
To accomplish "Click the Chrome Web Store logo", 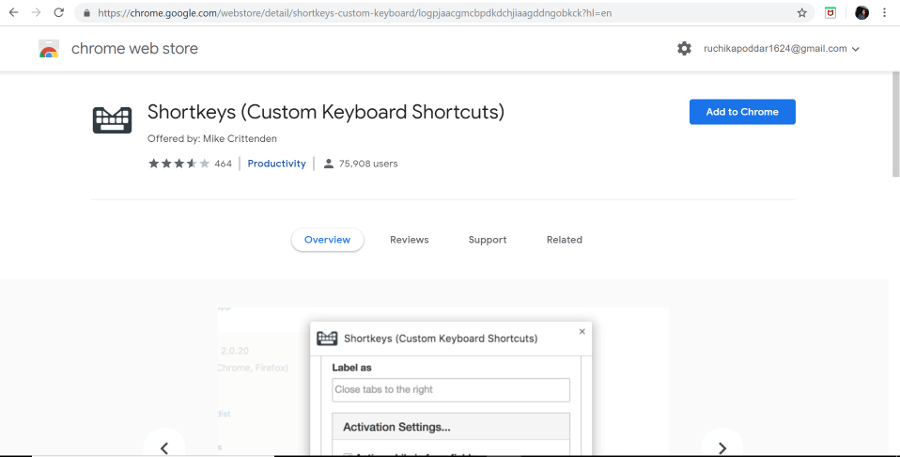I will pyautogui.click(x=48, y=49).
